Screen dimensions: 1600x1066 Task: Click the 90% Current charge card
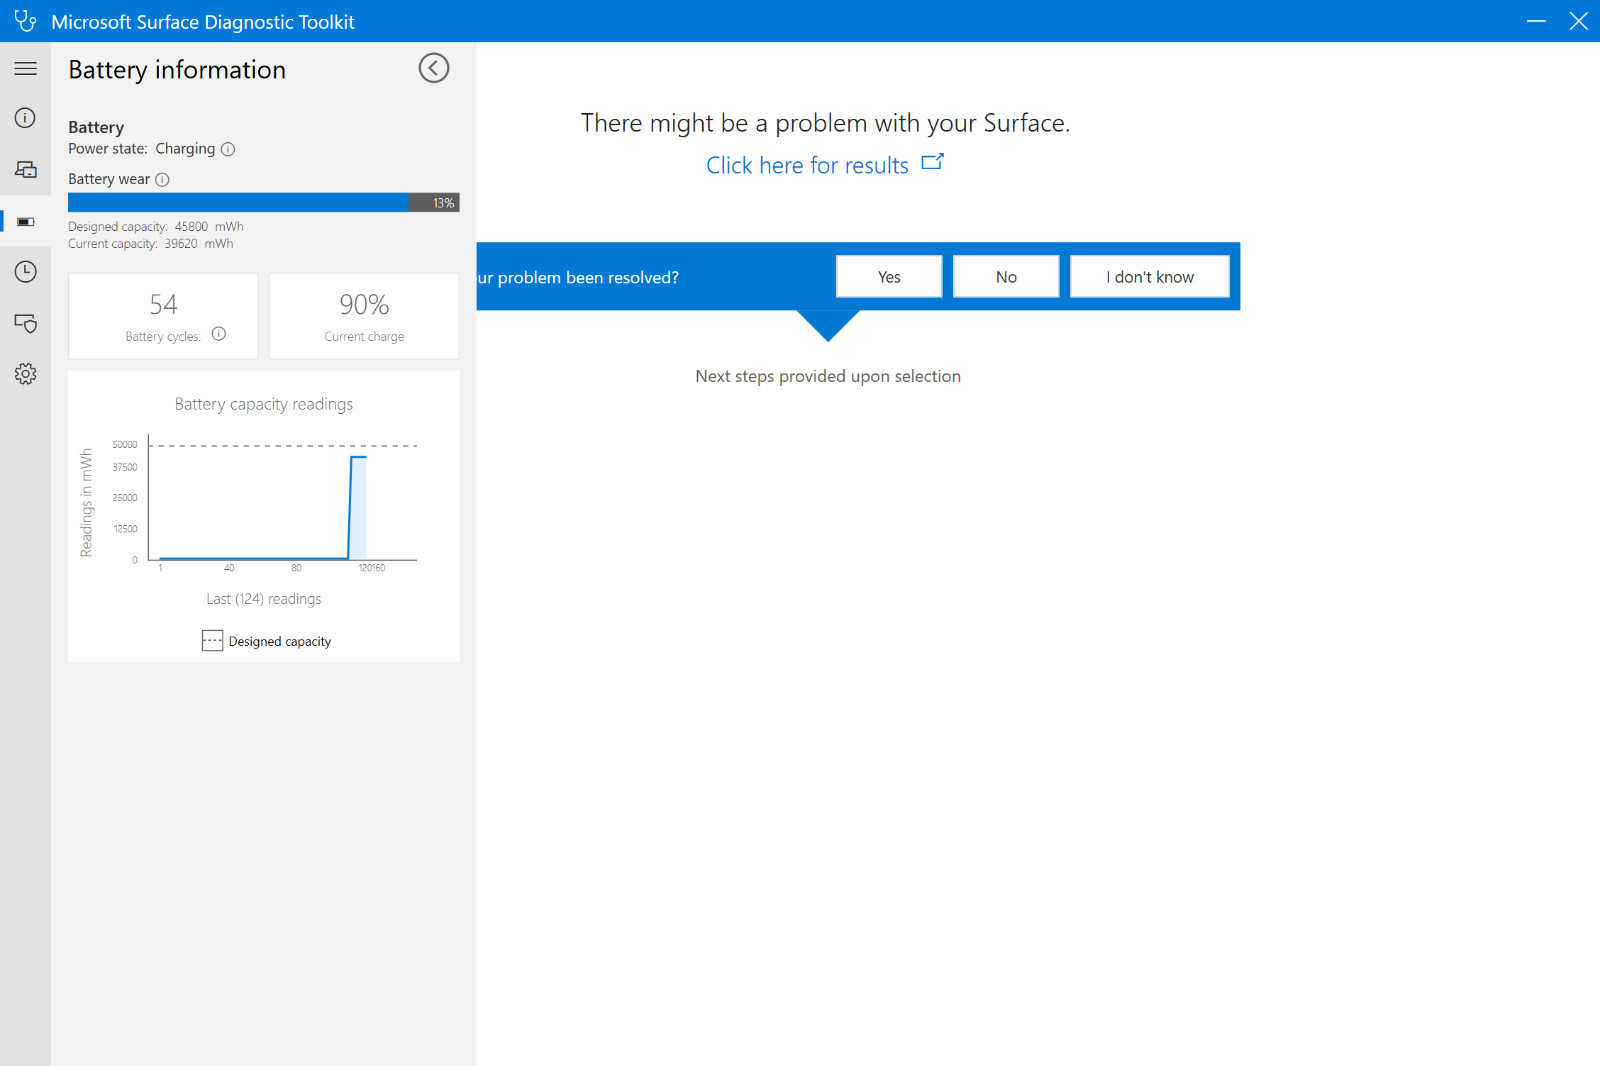(x=364, y=316)
